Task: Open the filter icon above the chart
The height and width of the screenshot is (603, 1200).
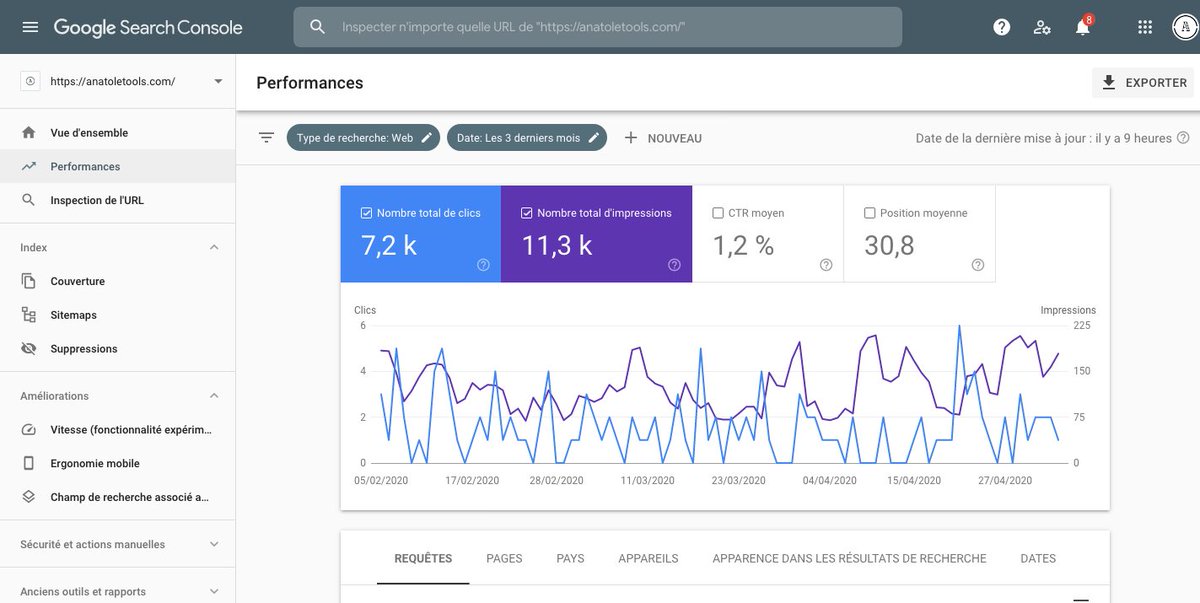Action: (265, 138)
